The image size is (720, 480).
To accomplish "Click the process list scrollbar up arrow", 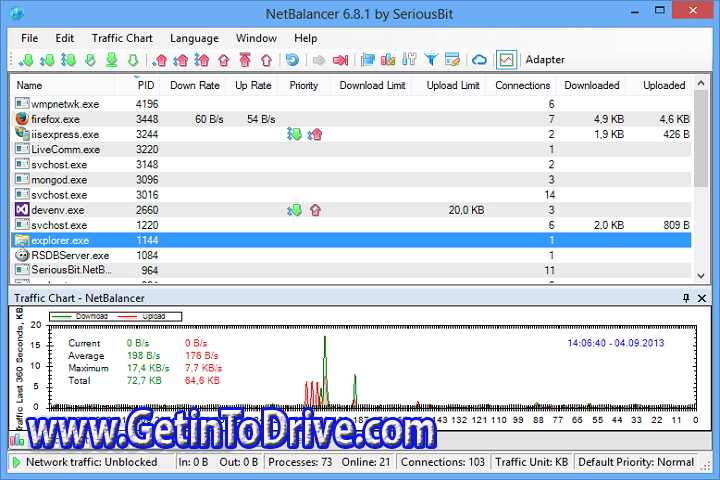I will (x=701, y=83).
